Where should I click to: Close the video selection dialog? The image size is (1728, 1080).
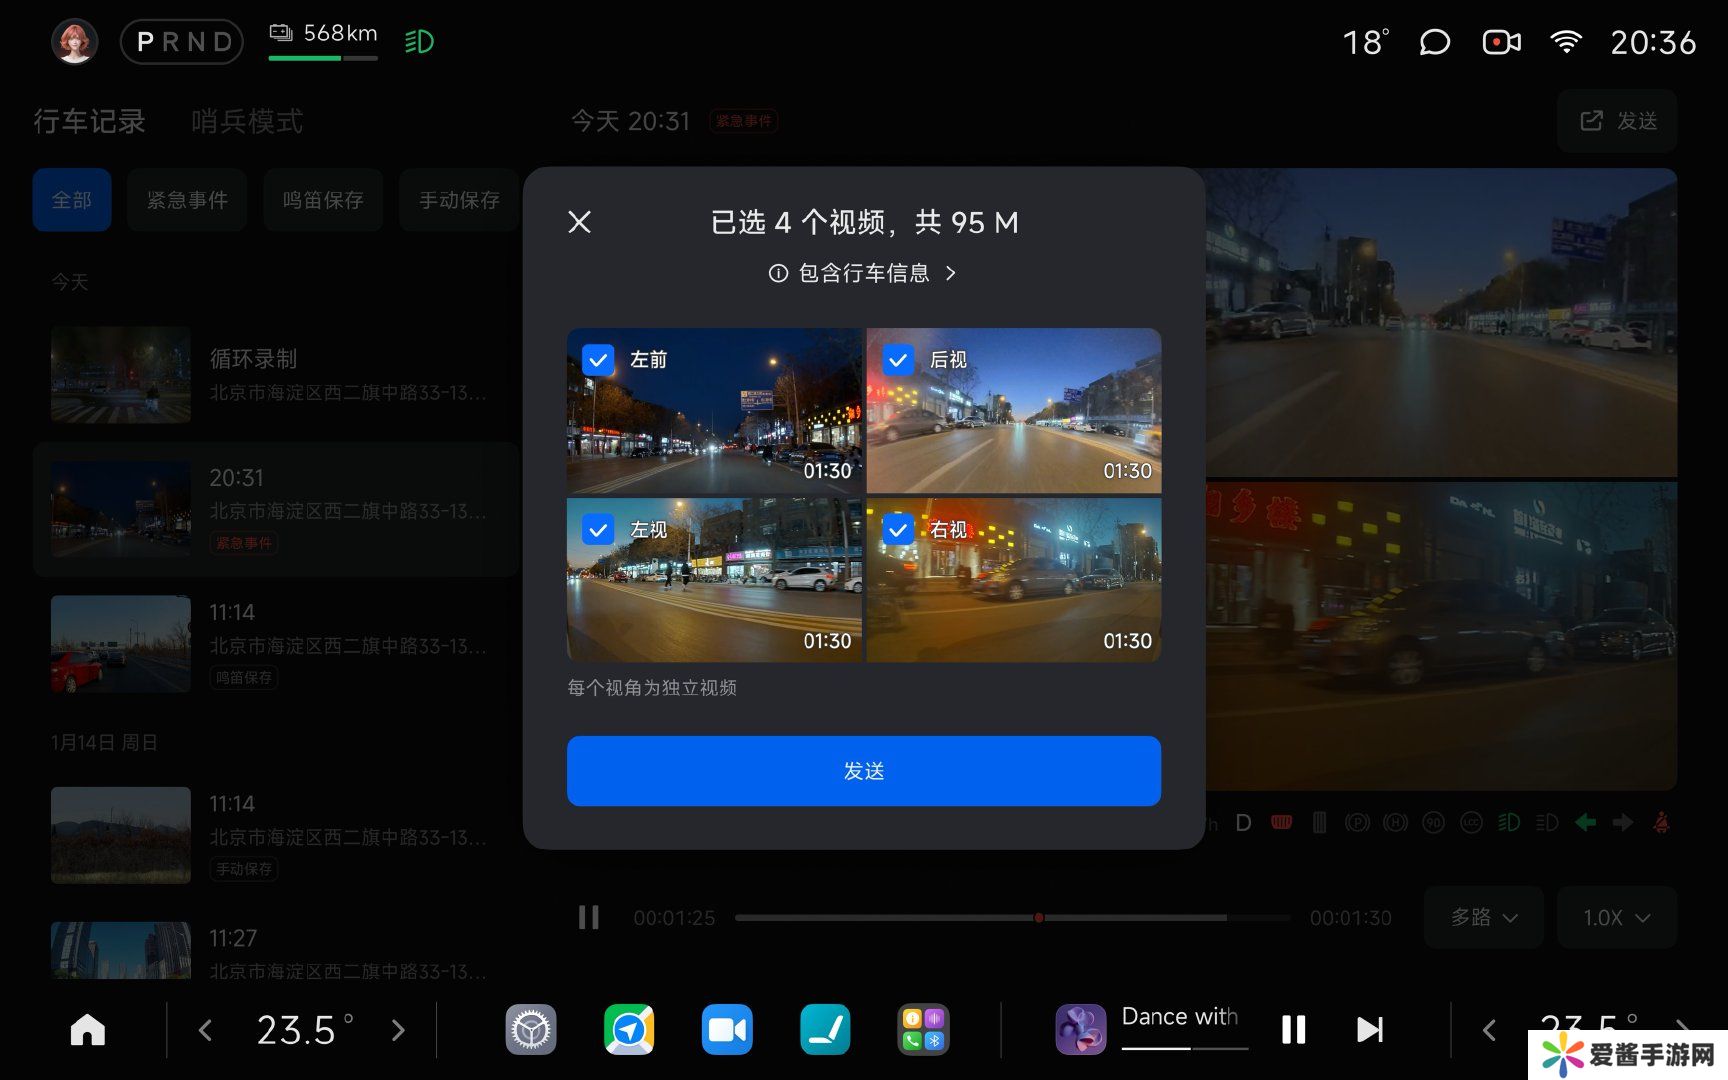click(580, 222)
